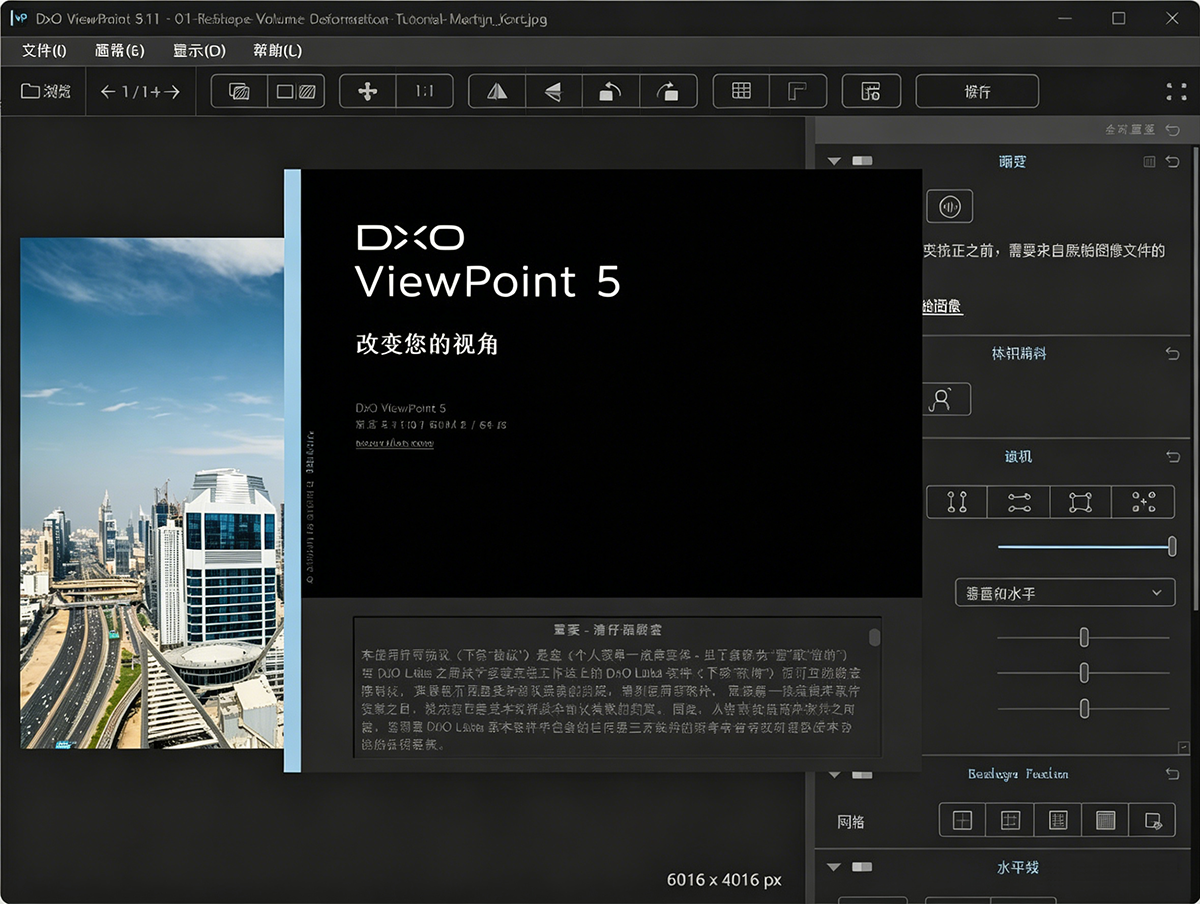Rotate image right (clockwise)

point(667,91)
